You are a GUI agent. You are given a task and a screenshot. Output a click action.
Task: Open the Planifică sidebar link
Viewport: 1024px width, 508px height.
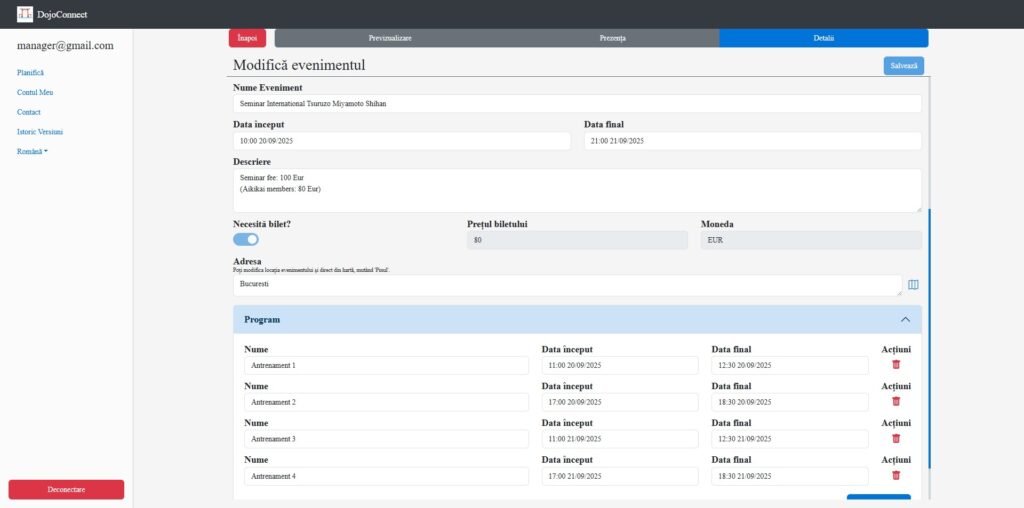[31, 72]
